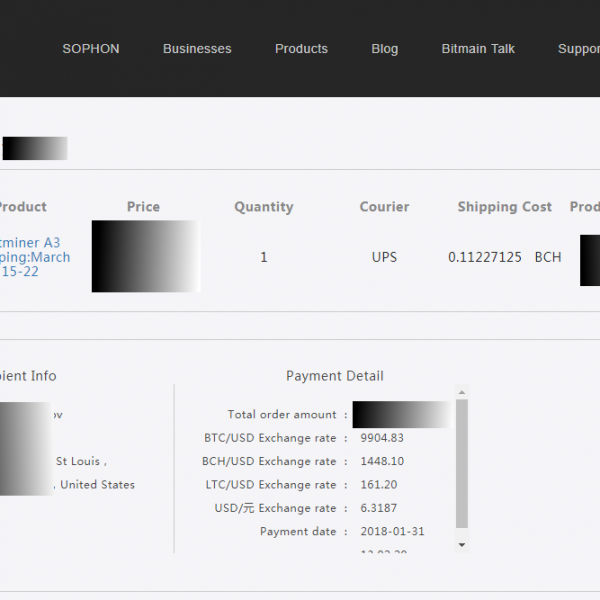
Task: Visit the Blog page
Action: tap(384, 48)
